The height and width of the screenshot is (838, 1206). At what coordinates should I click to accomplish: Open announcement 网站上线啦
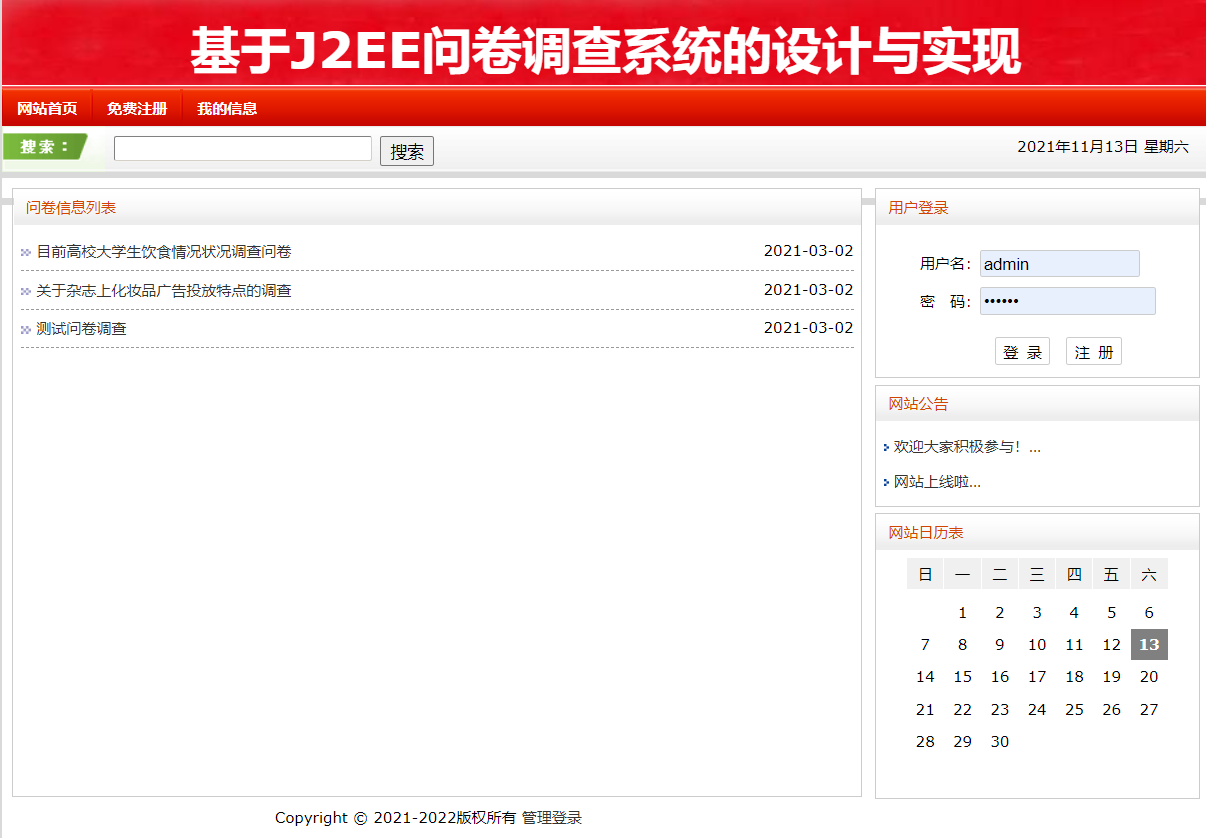pyautogui.click(x=937, y=482)
